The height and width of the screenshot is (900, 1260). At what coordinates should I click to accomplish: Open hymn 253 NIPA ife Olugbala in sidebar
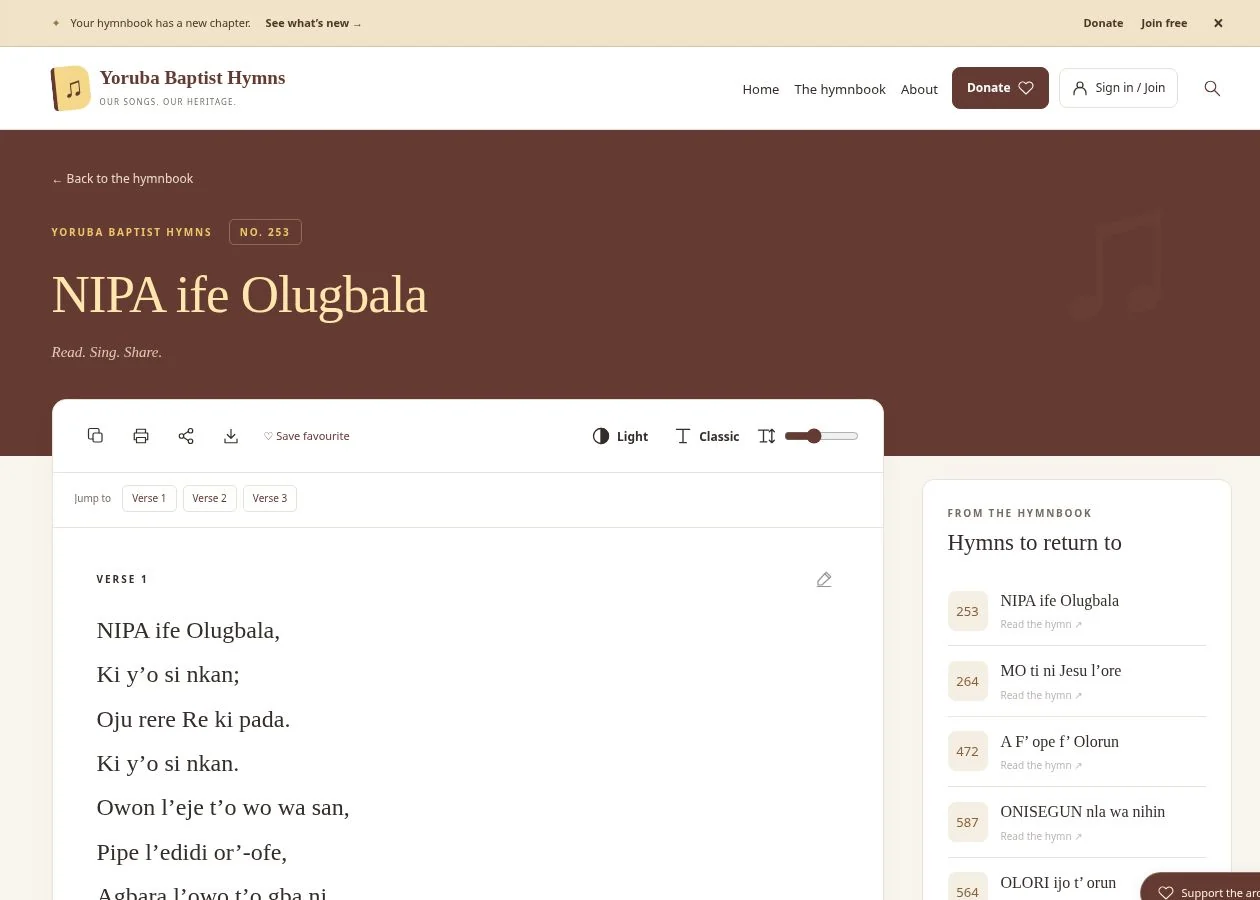1077,611
